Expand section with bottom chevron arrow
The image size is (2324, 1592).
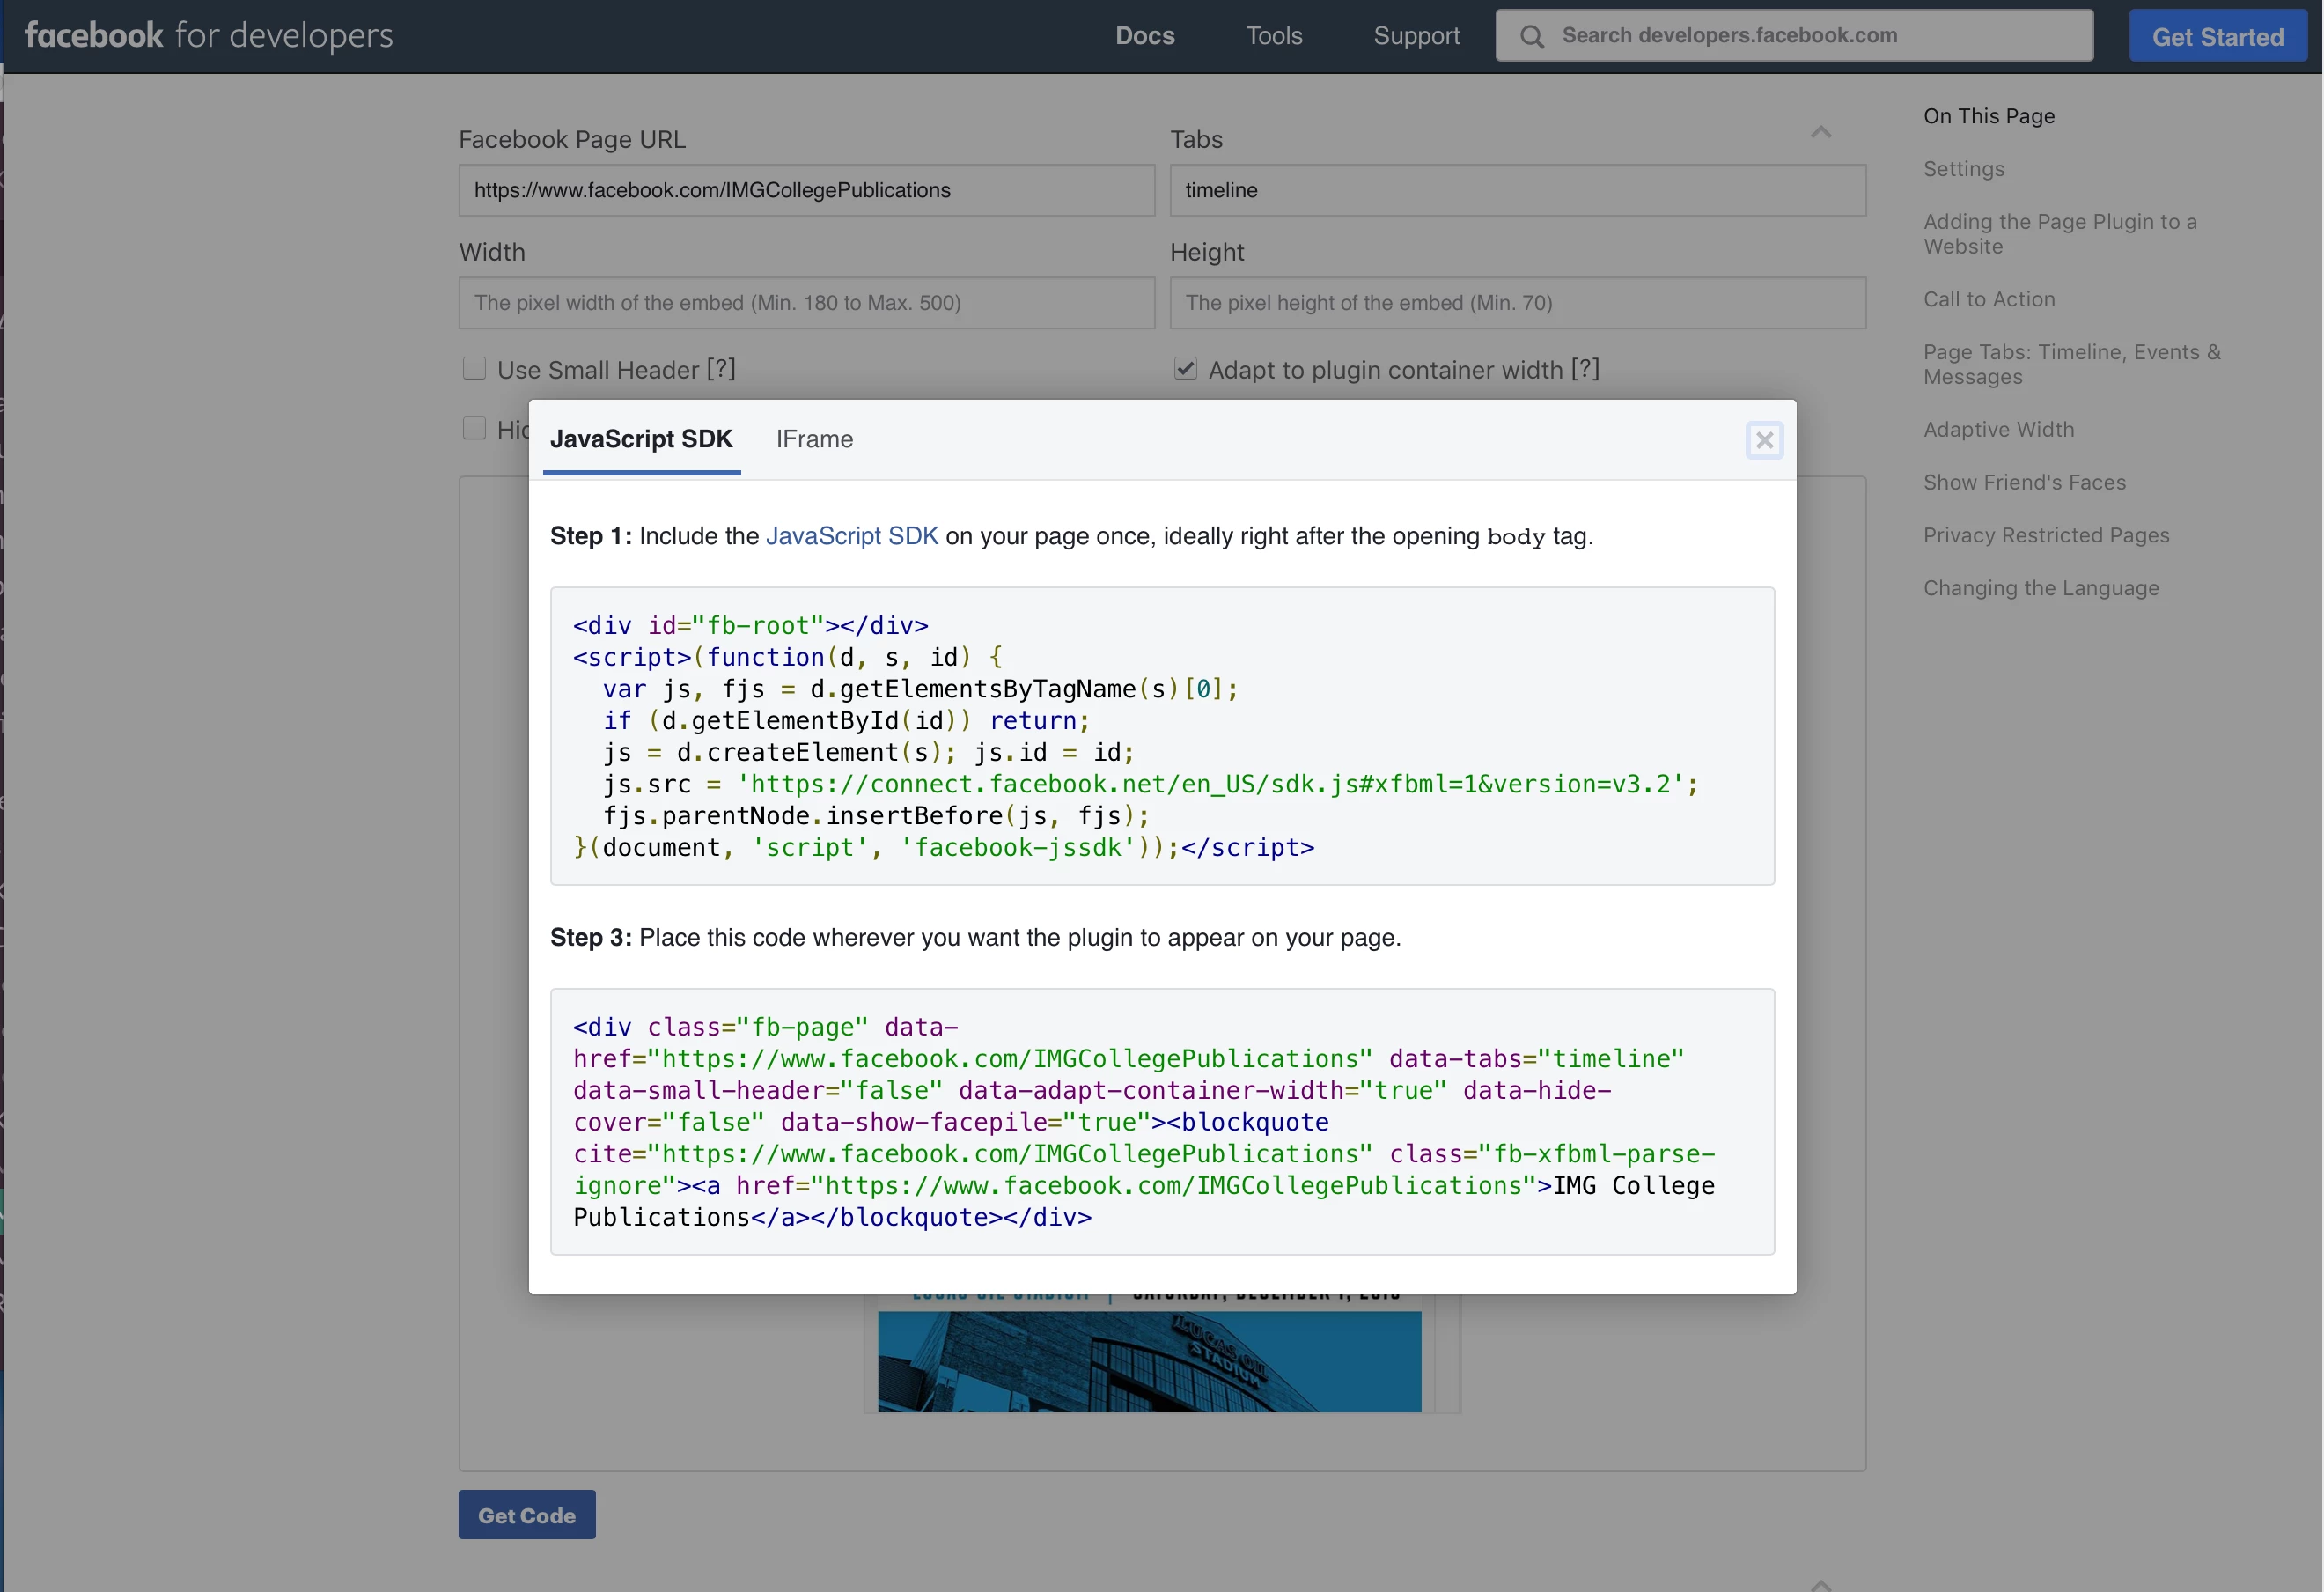click(x=1820, y=1583)
